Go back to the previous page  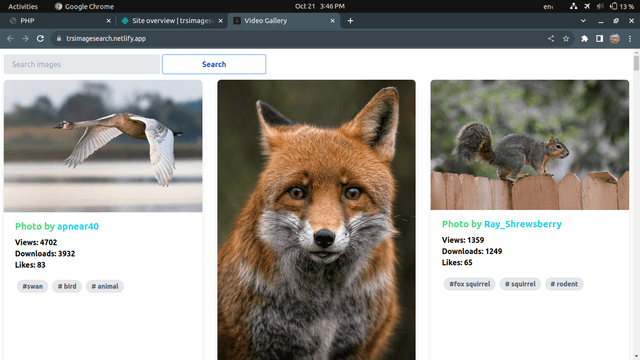(10, 38)
